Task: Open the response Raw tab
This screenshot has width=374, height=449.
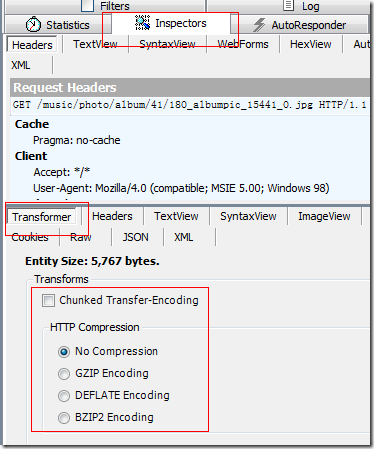Action: [81, 237]
